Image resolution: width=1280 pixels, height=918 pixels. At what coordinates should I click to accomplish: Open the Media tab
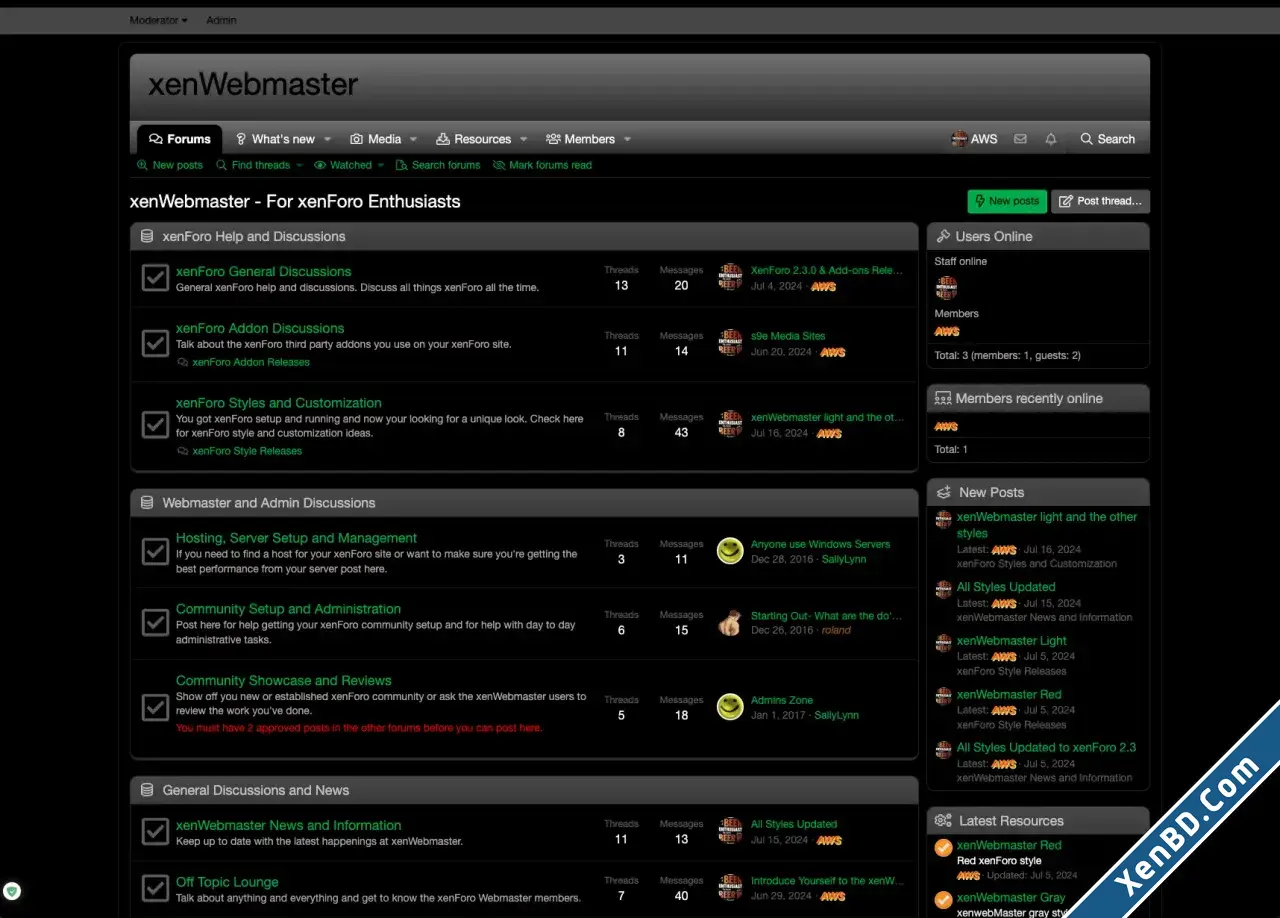[376, 139]
